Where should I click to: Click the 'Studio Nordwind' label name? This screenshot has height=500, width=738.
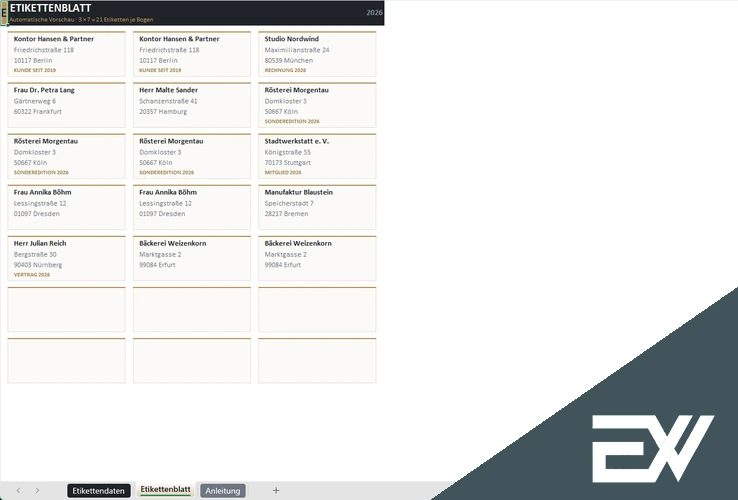(x=291, y=39)
